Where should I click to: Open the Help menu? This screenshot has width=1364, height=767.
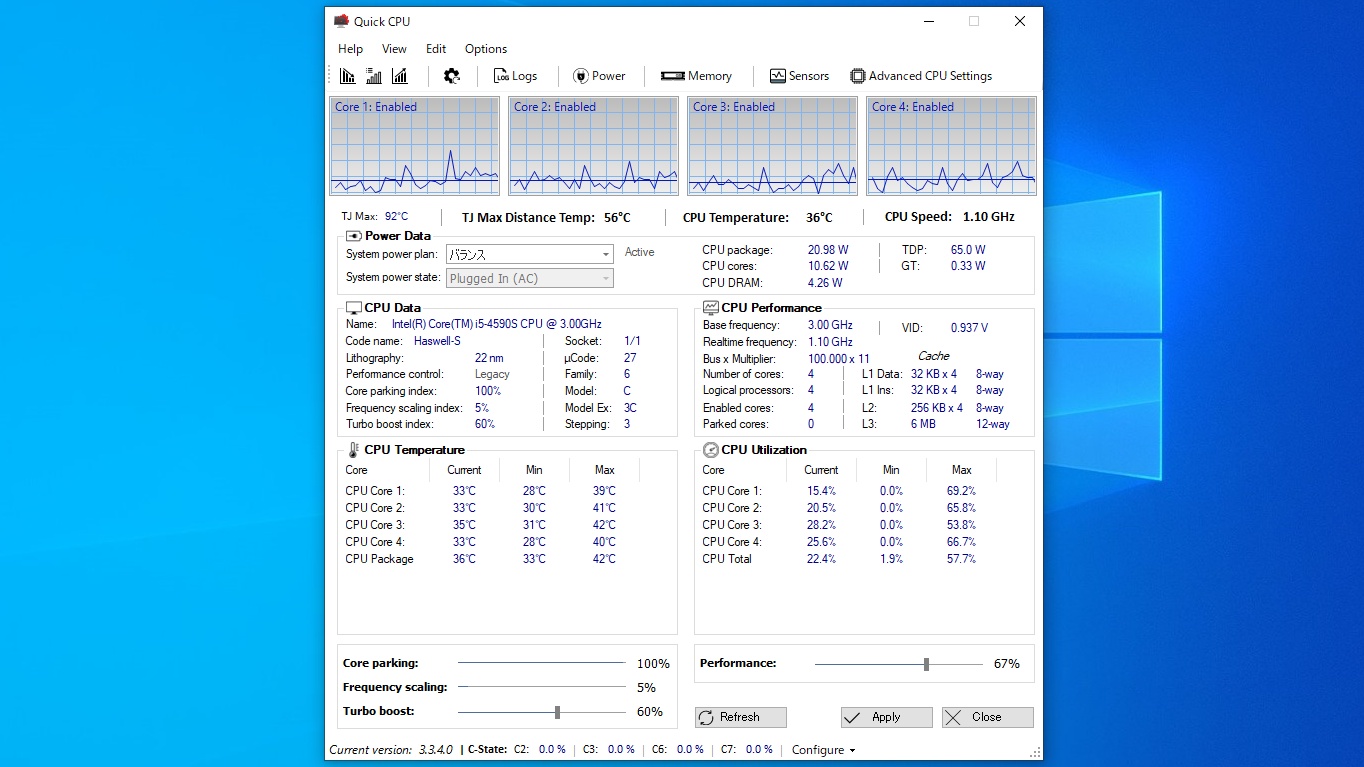tap(350, 49)
